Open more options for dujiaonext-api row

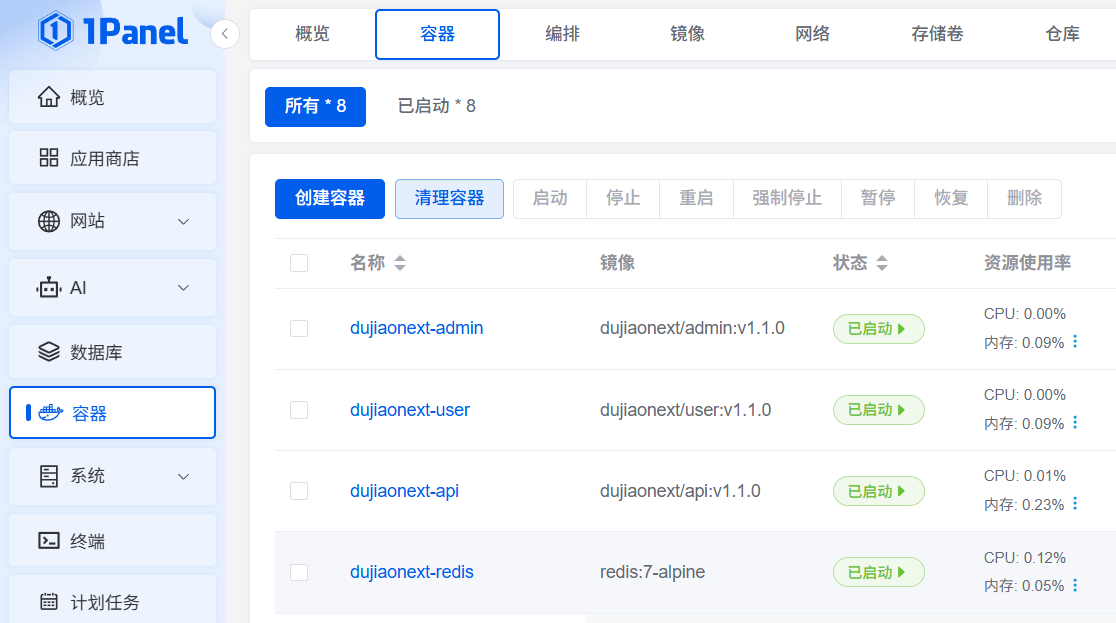(x=1075, y=504)
